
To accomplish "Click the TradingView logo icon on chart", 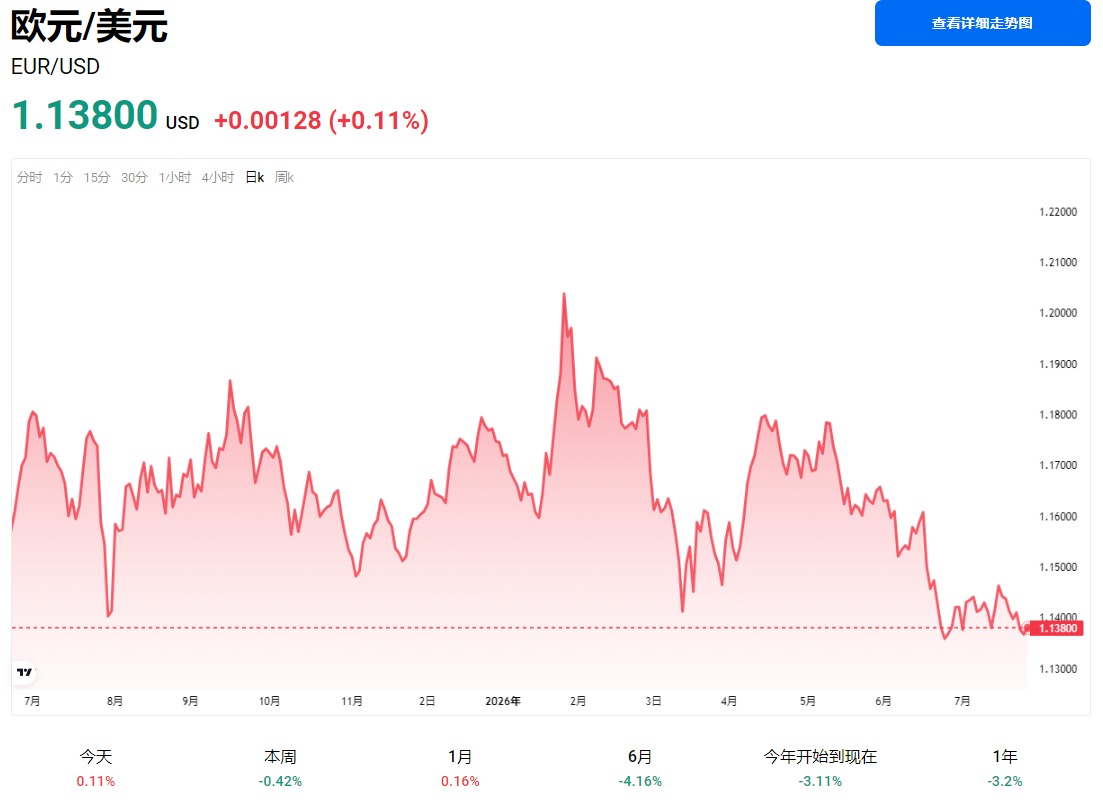I will point(25,672).
